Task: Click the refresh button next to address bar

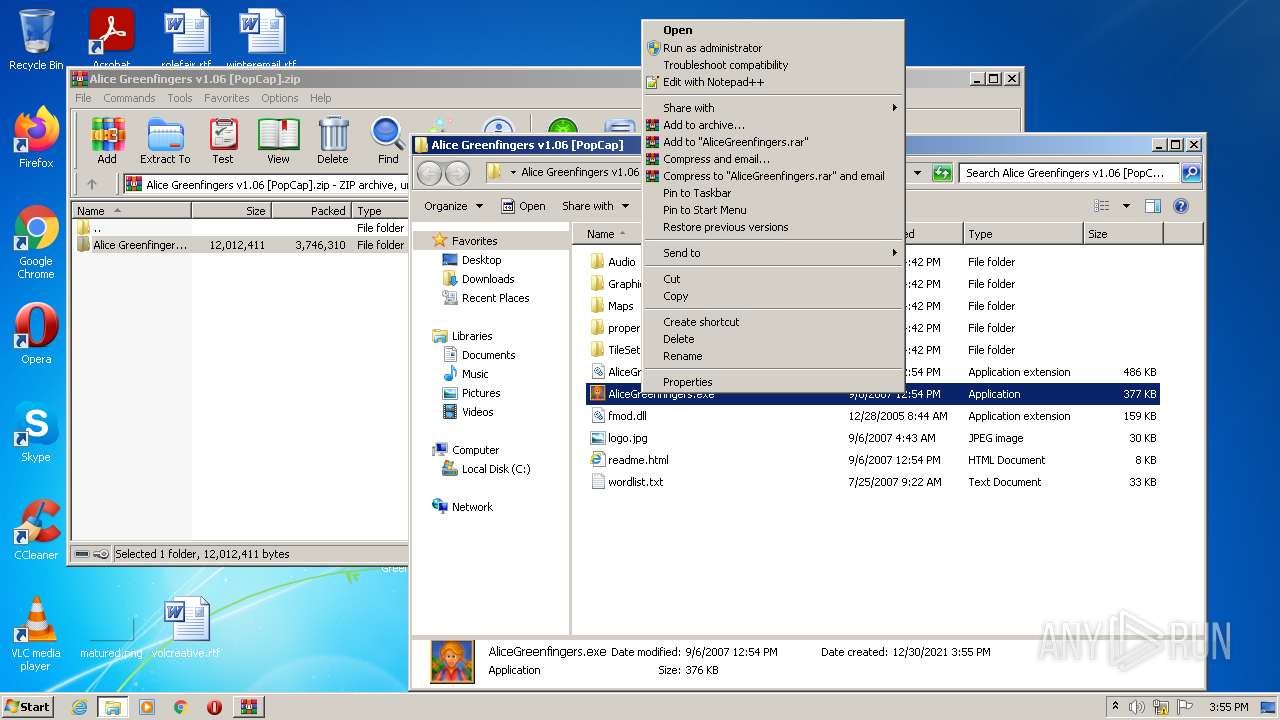Action: tap(941, 173)
